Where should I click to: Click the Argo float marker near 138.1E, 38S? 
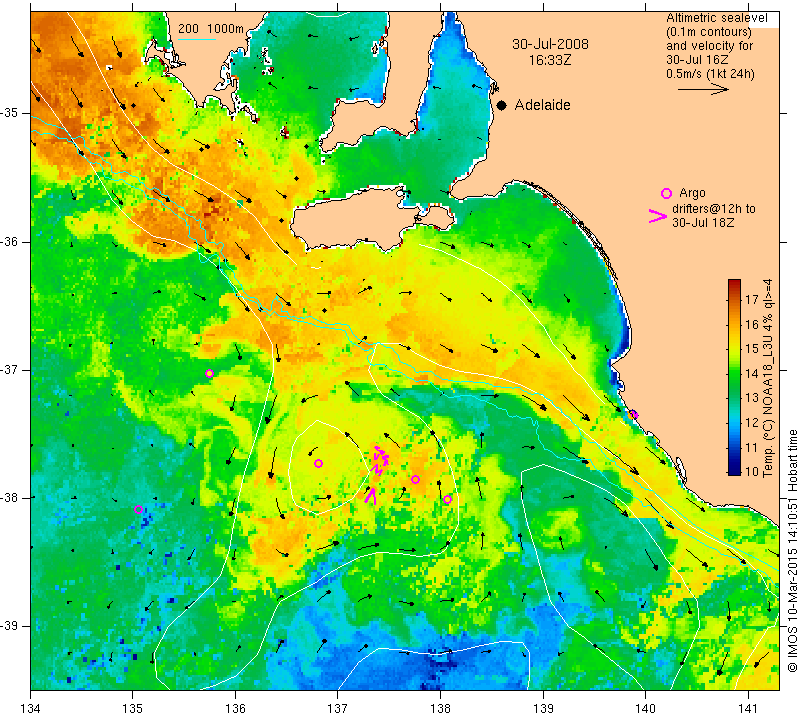[x=447, y=499]
